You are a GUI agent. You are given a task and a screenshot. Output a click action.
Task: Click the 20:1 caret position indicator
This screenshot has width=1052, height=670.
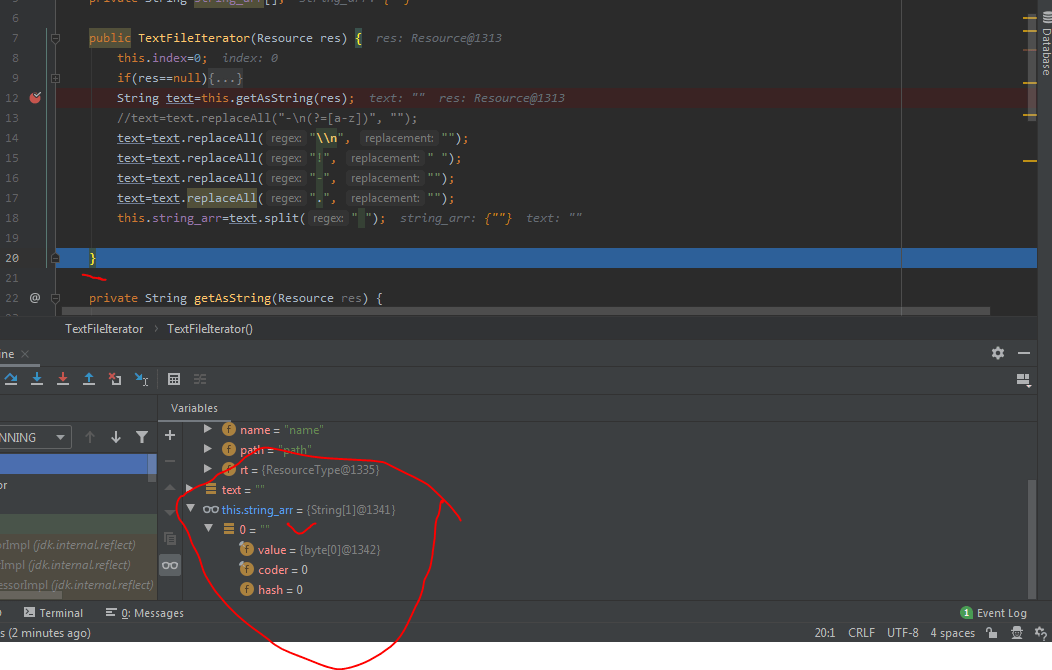(825, 632)
